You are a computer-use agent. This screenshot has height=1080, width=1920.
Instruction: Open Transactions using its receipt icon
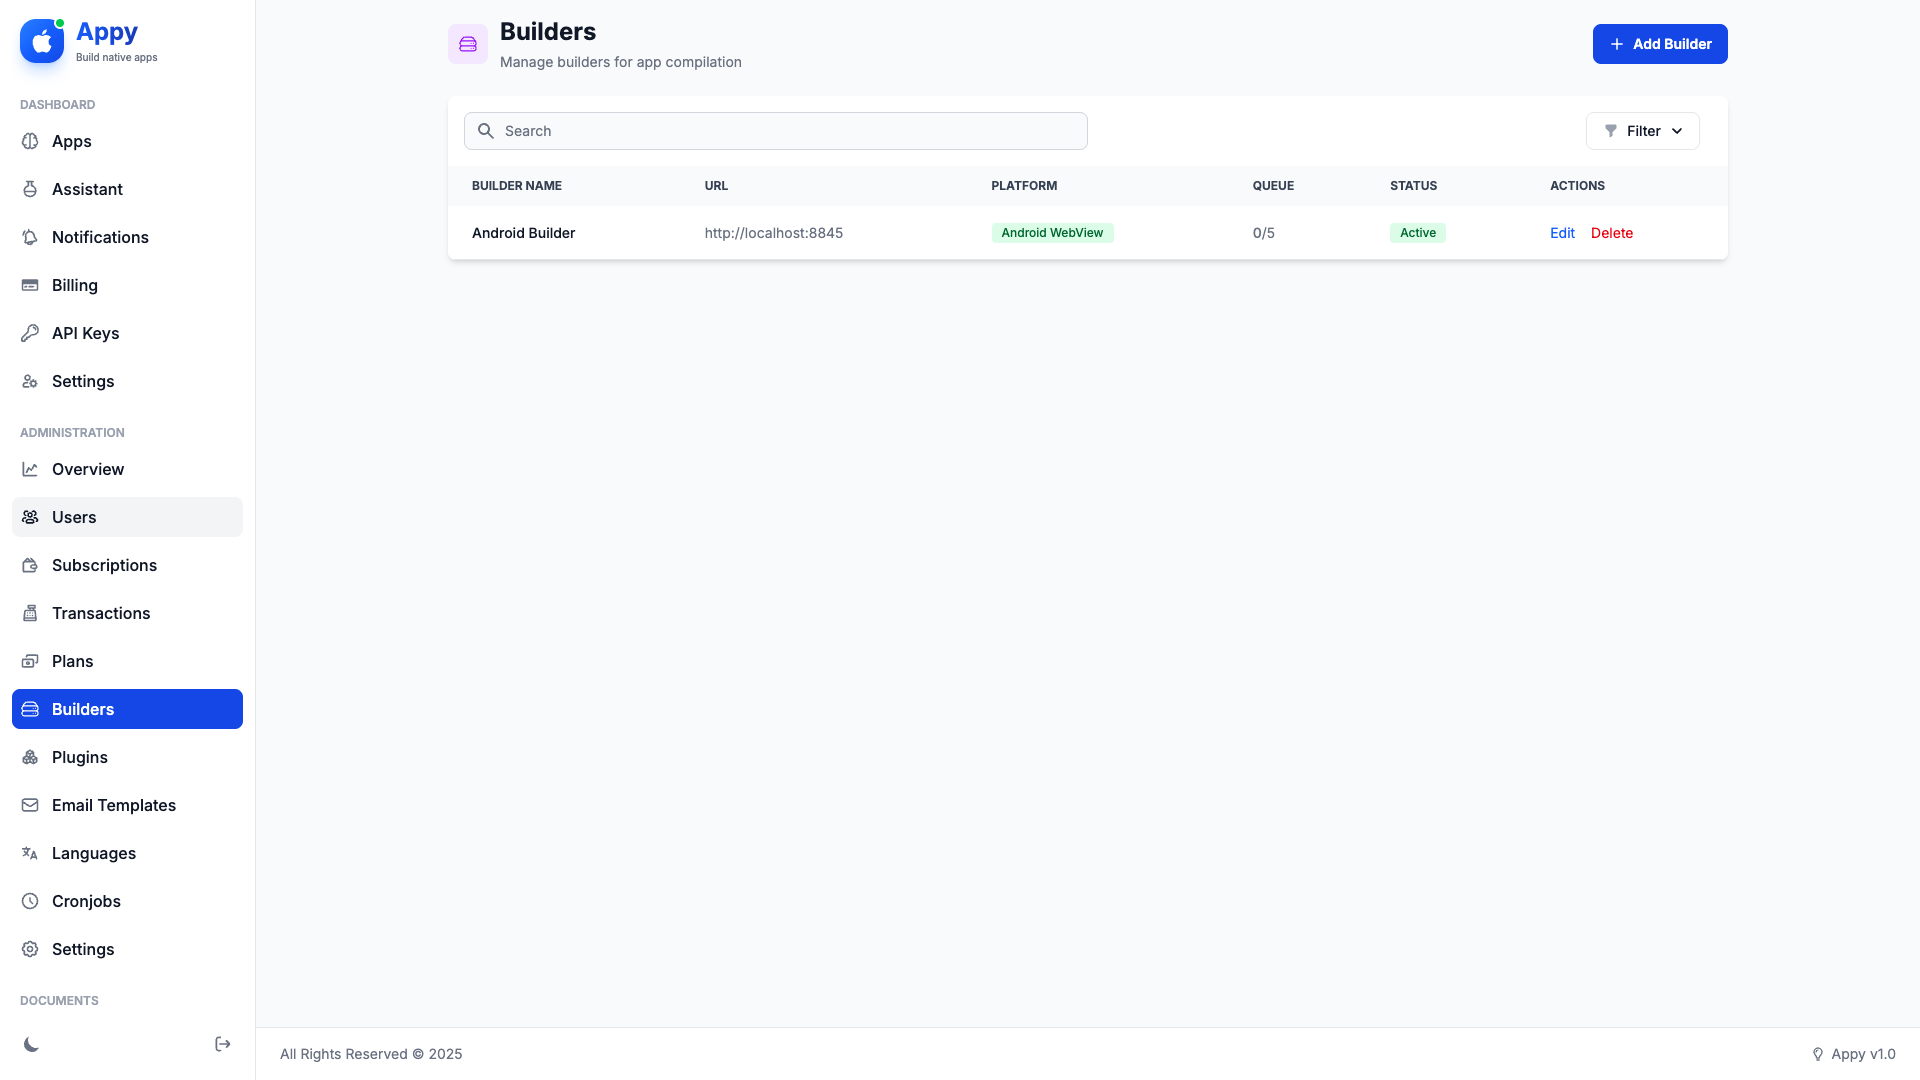coord(31,613)
